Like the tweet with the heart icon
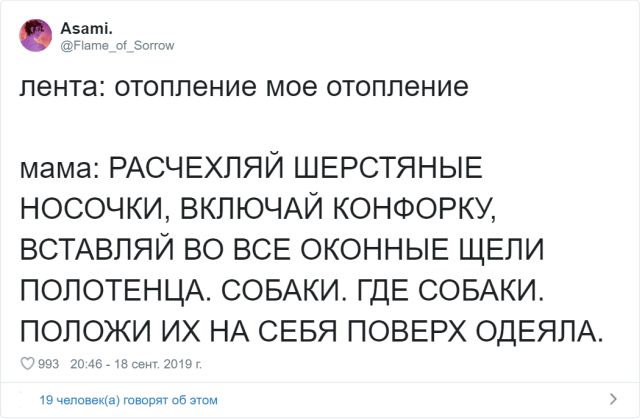 click(26, 361)
